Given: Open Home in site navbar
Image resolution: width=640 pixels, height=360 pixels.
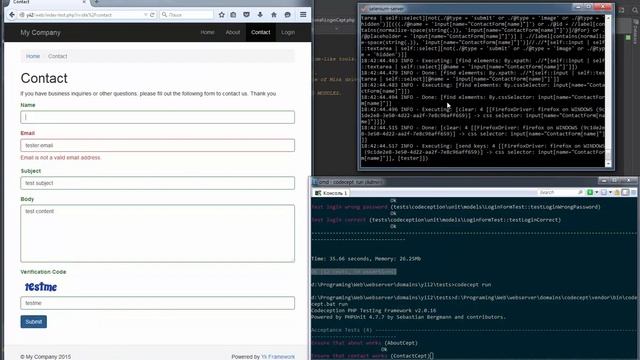Looking at the screenshot, I should click(x=207, y=32).
